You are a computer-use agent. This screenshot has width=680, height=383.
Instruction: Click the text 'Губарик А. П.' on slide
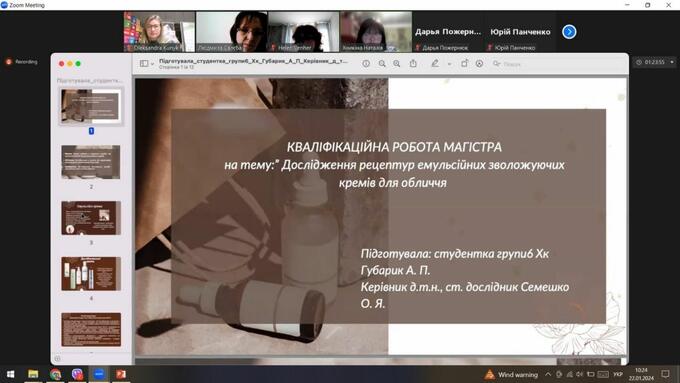click(x=395, y=270)
